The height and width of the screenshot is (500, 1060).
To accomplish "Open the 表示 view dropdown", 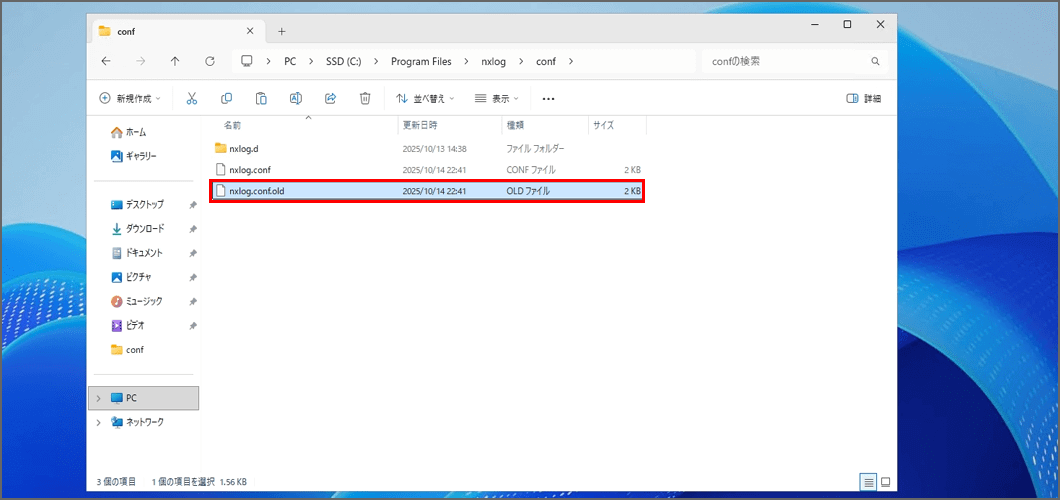I will tap(497, 98).
